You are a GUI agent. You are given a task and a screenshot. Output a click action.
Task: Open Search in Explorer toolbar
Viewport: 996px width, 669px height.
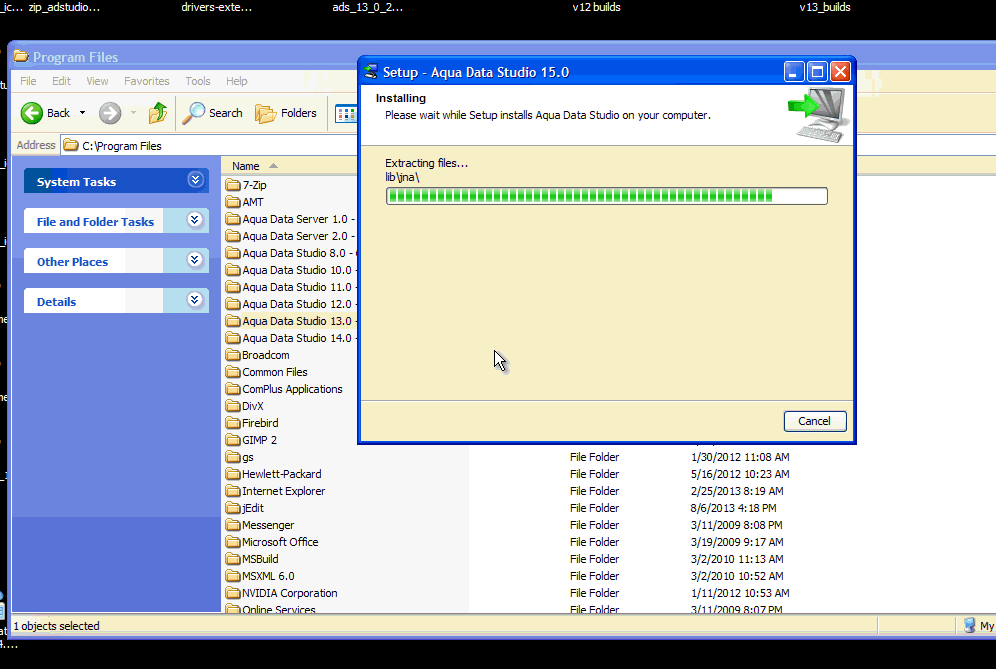pyautogui.click(x=212, y=113)
